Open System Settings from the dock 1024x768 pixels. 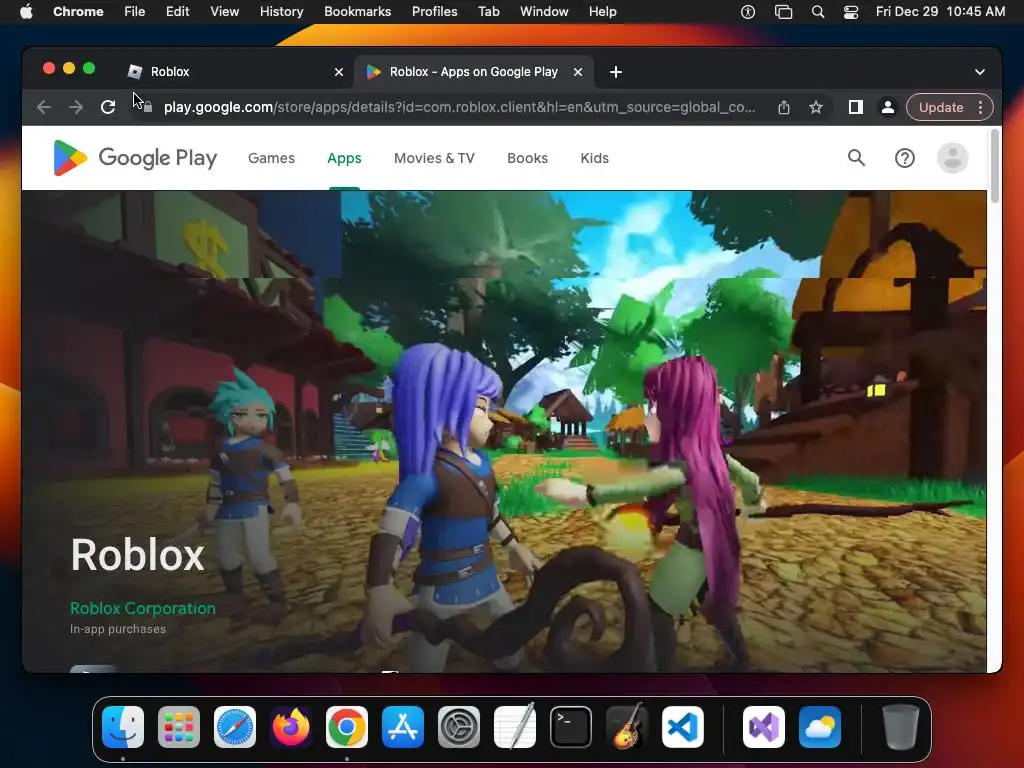coord(458,727)
